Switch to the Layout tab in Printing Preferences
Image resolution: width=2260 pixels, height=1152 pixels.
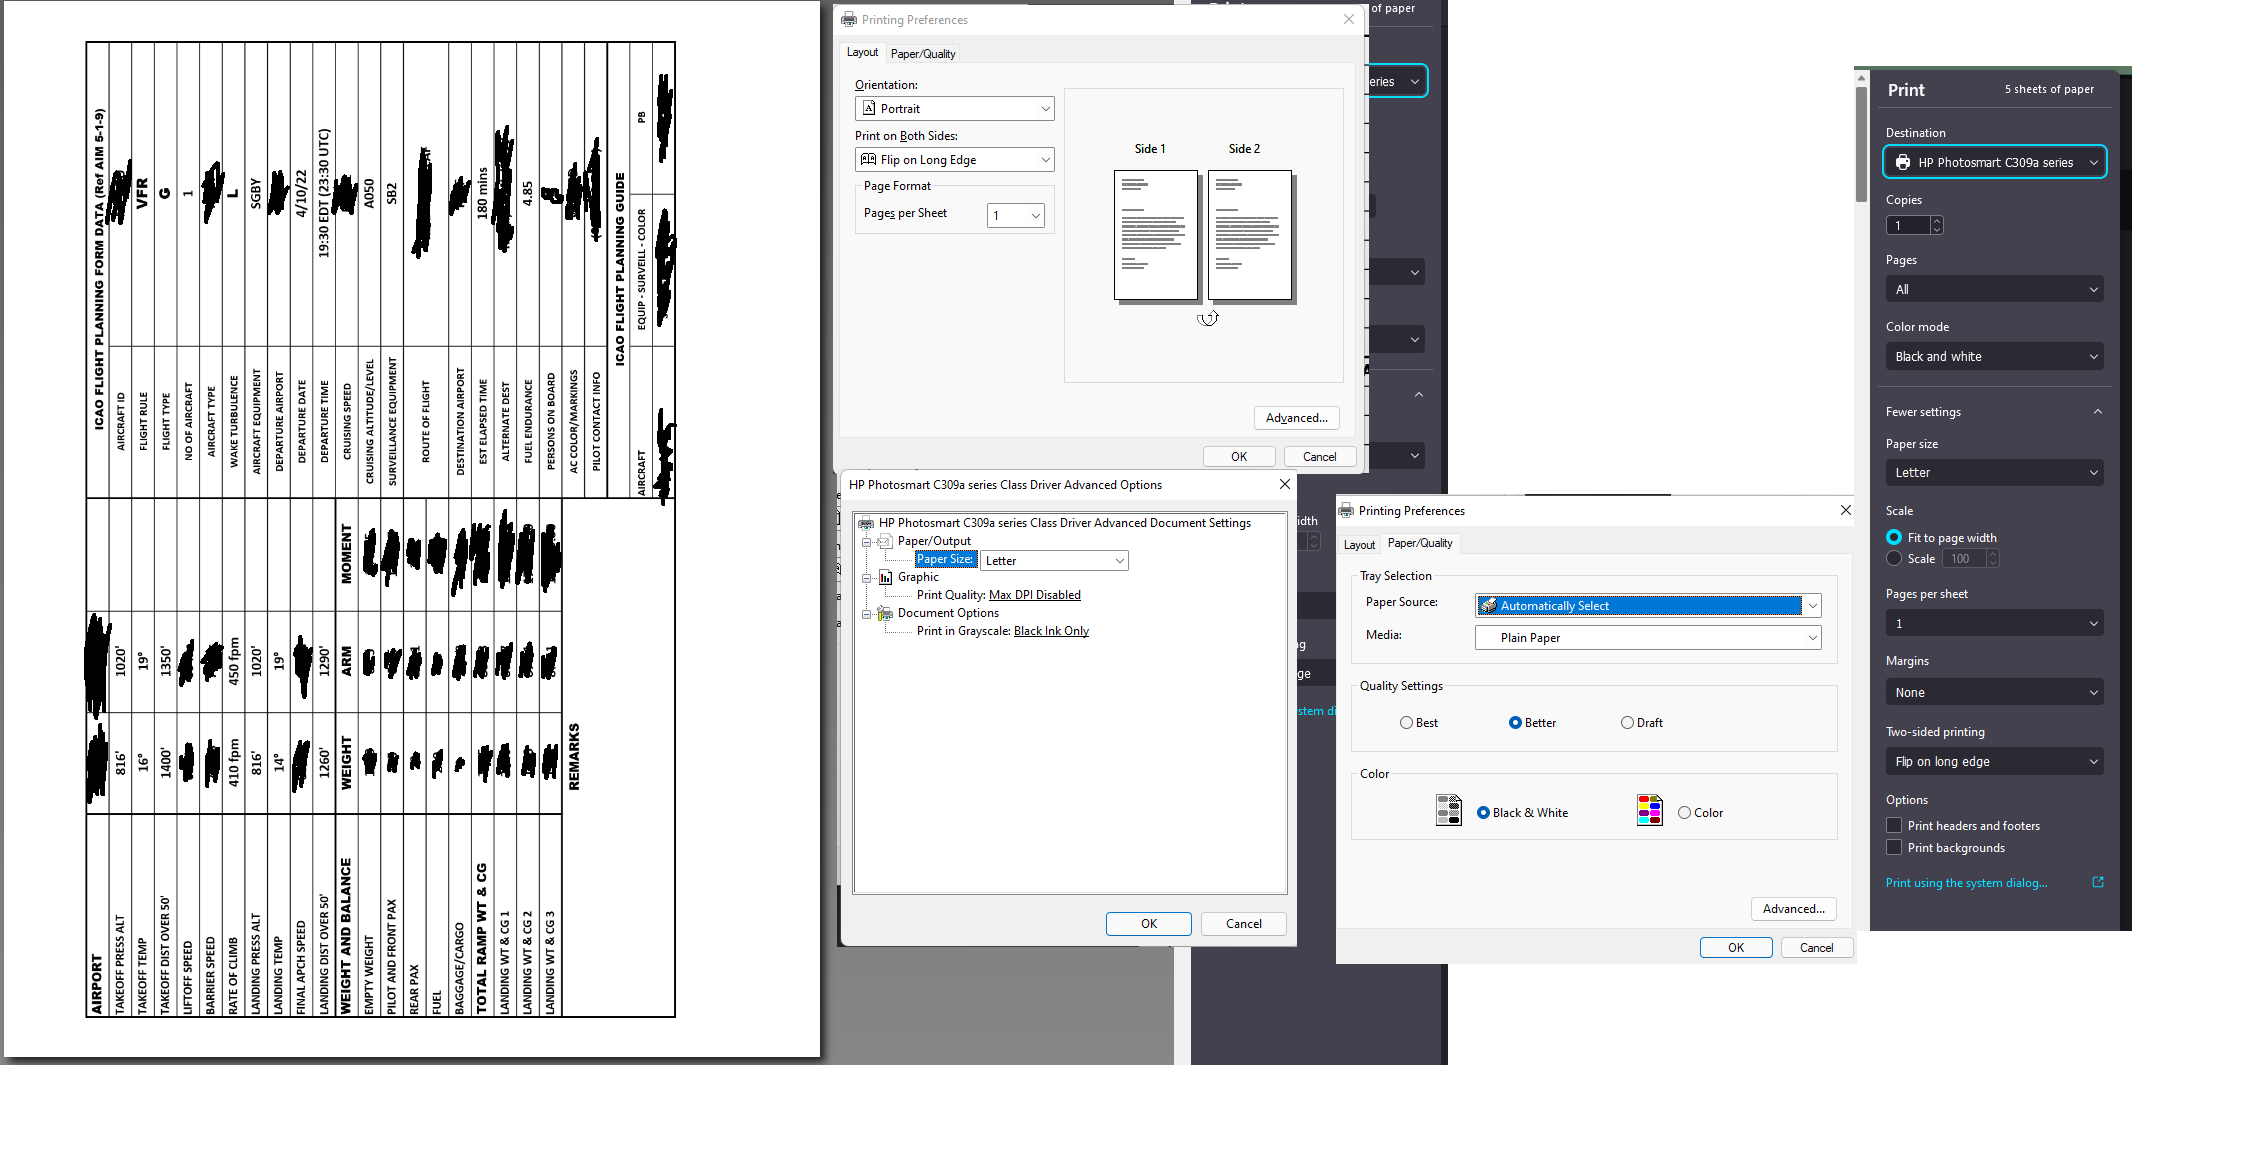coord(1359,544)
